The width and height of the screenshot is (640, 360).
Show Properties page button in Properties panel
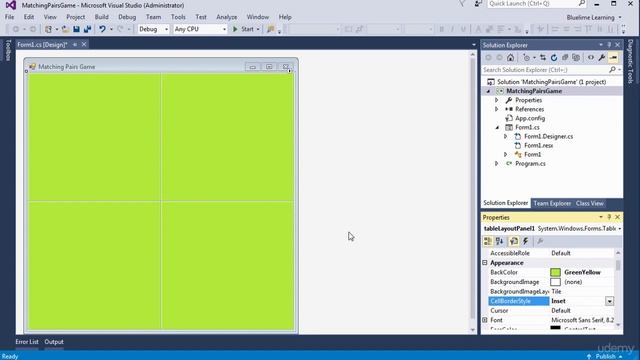coord(514,241)
